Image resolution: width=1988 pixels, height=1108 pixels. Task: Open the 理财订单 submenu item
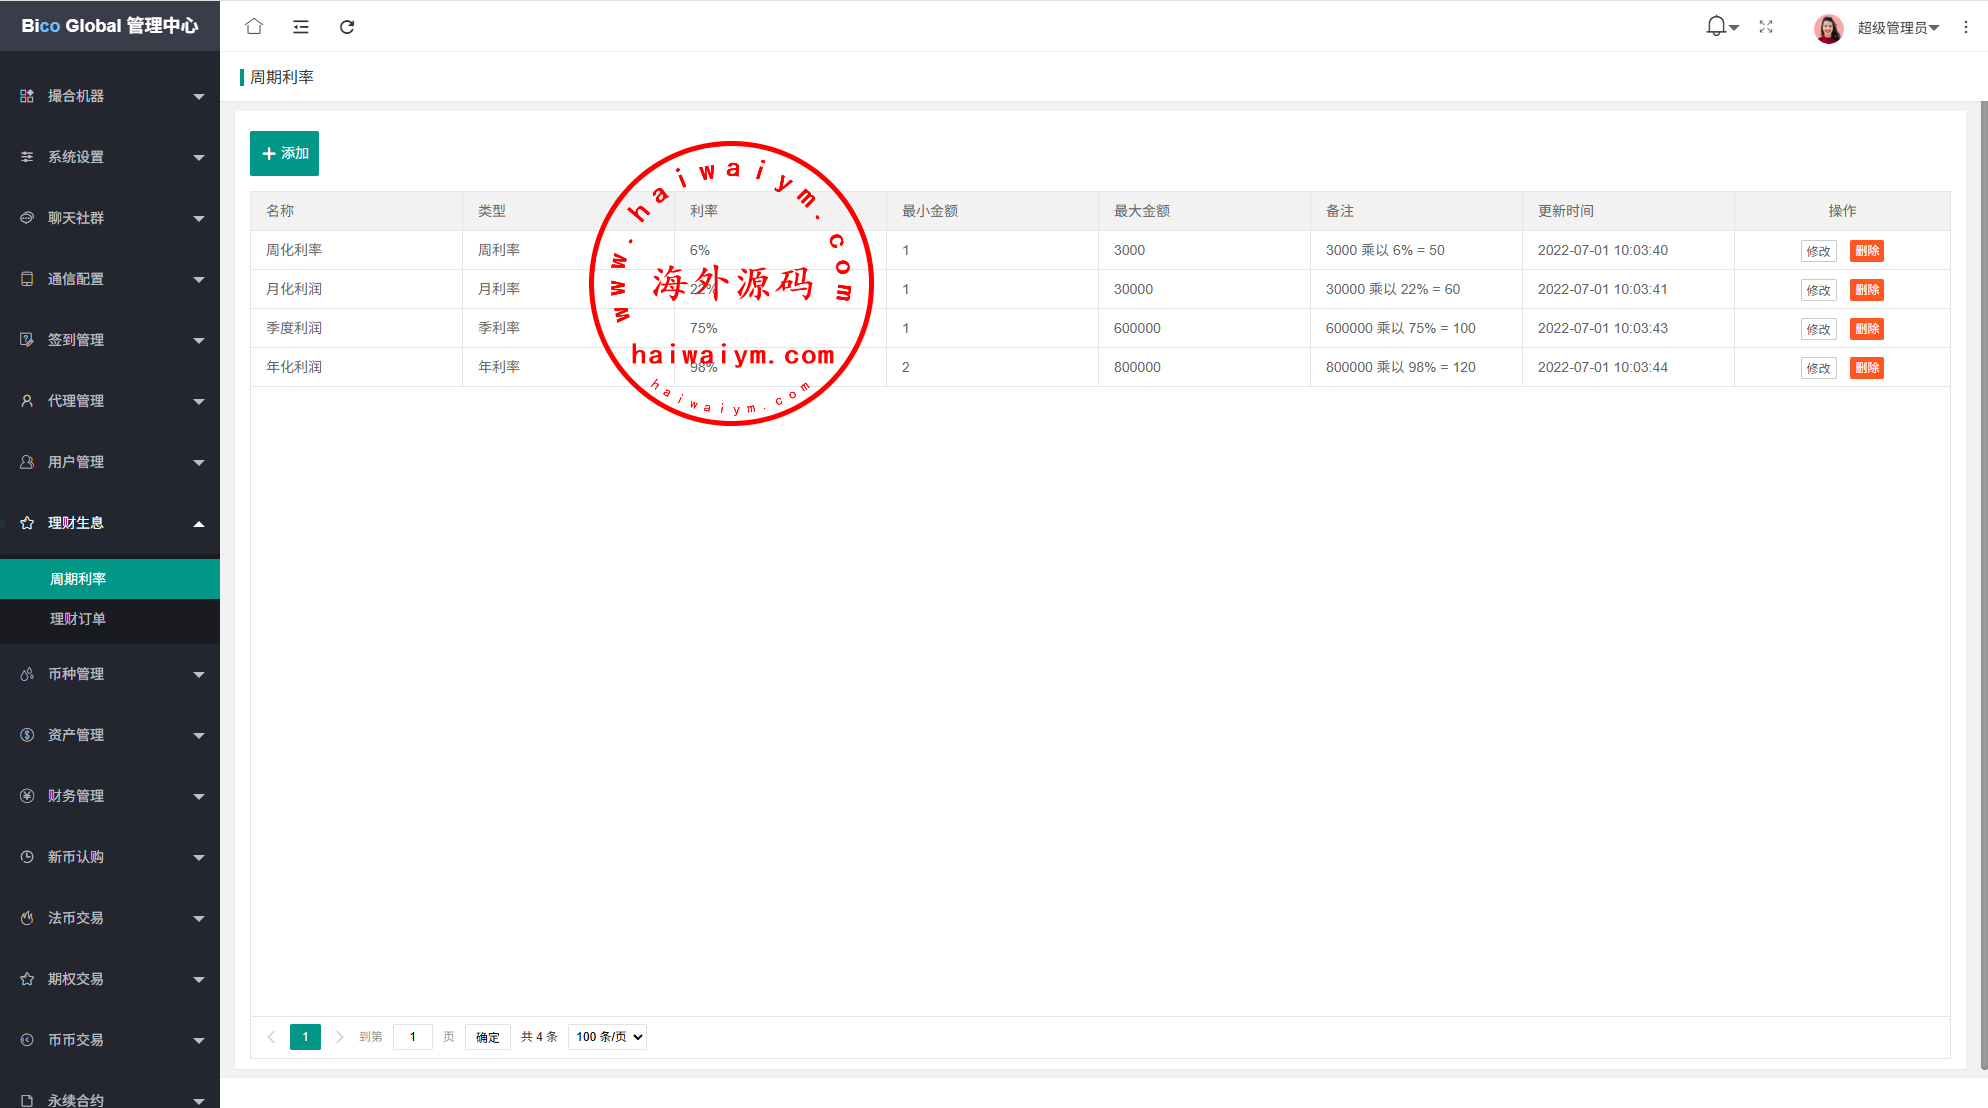(x=78, y=619)
